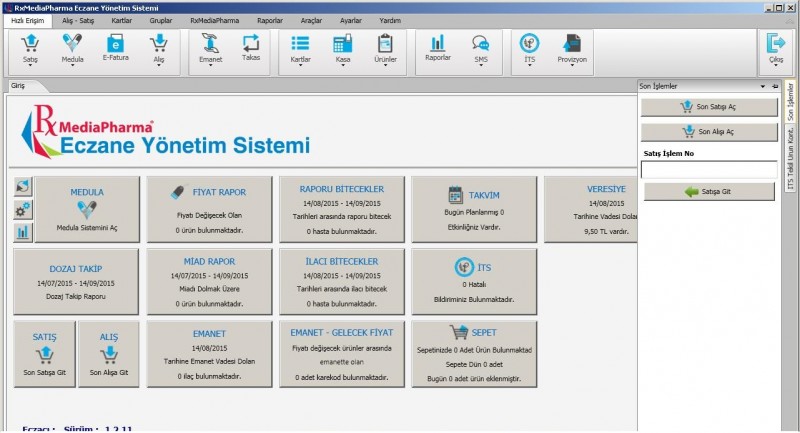Open the Raporlar menu in menu bar
Image resolution: width=800 pixels, height=433 pixels.
(269, 19)
